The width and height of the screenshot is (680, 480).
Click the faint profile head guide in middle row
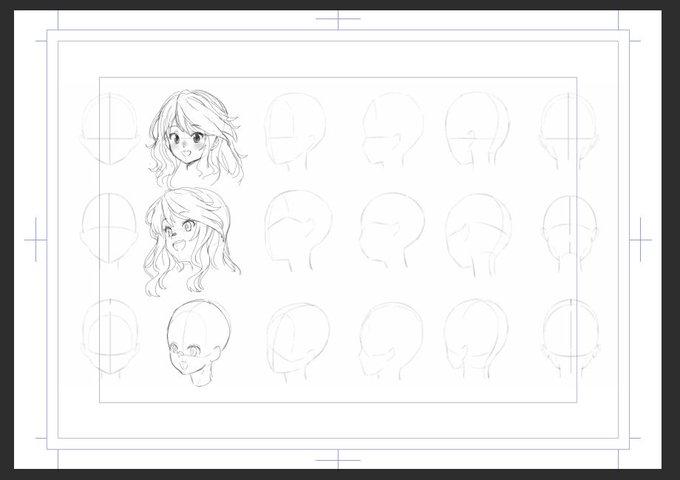point(392,231)
